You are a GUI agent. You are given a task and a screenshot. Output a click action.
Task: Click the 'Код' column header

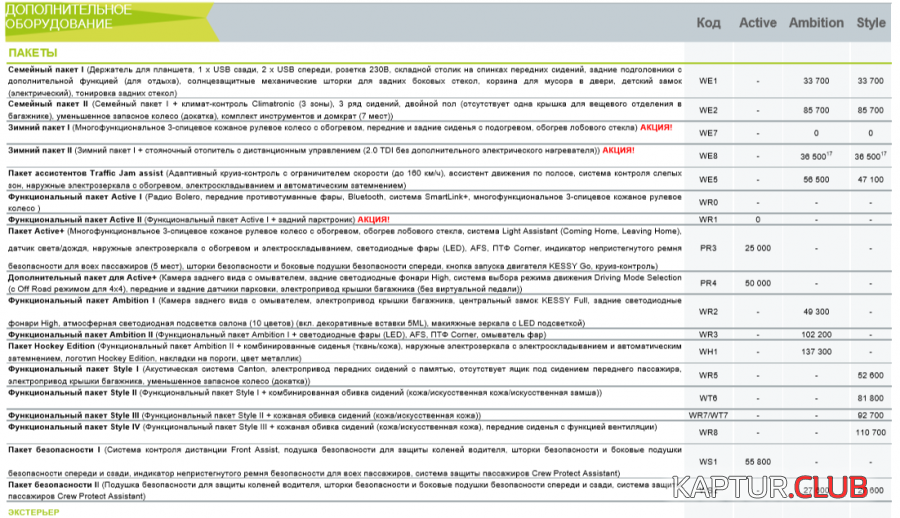708,23
